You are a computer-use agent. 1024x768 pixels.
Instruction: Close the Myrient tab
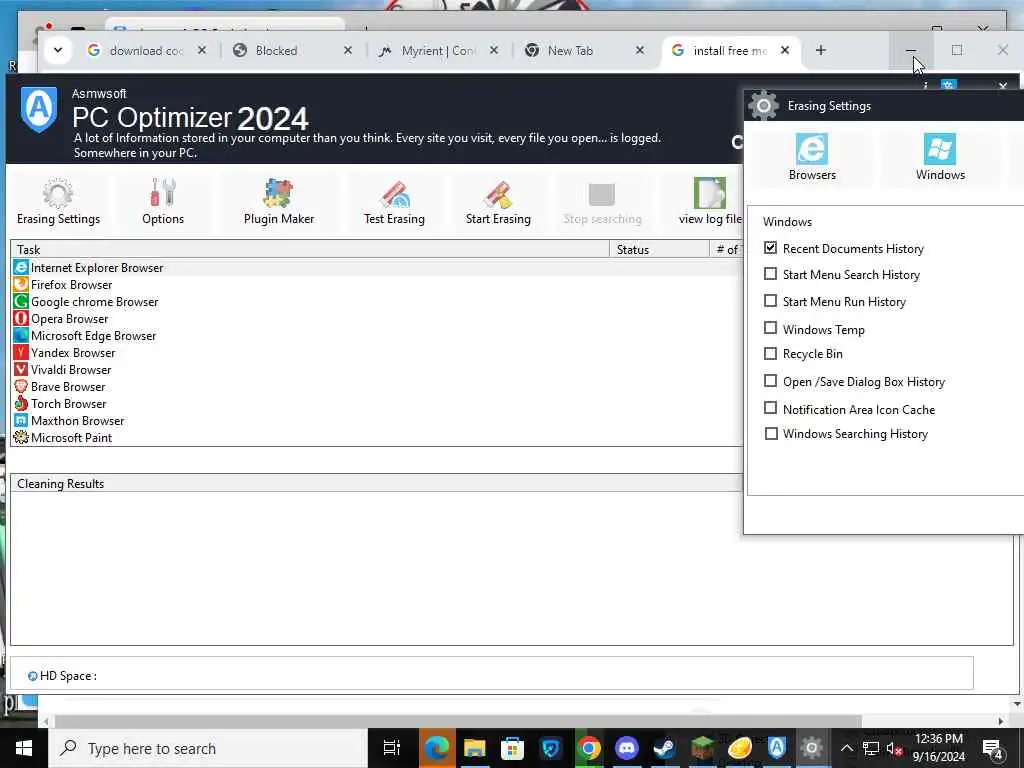coord(494,50)
